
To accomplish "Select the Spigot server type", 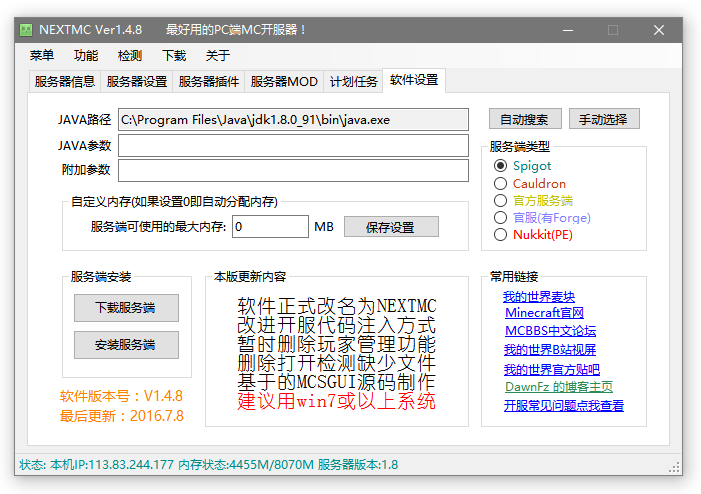I will pos(522,166).
